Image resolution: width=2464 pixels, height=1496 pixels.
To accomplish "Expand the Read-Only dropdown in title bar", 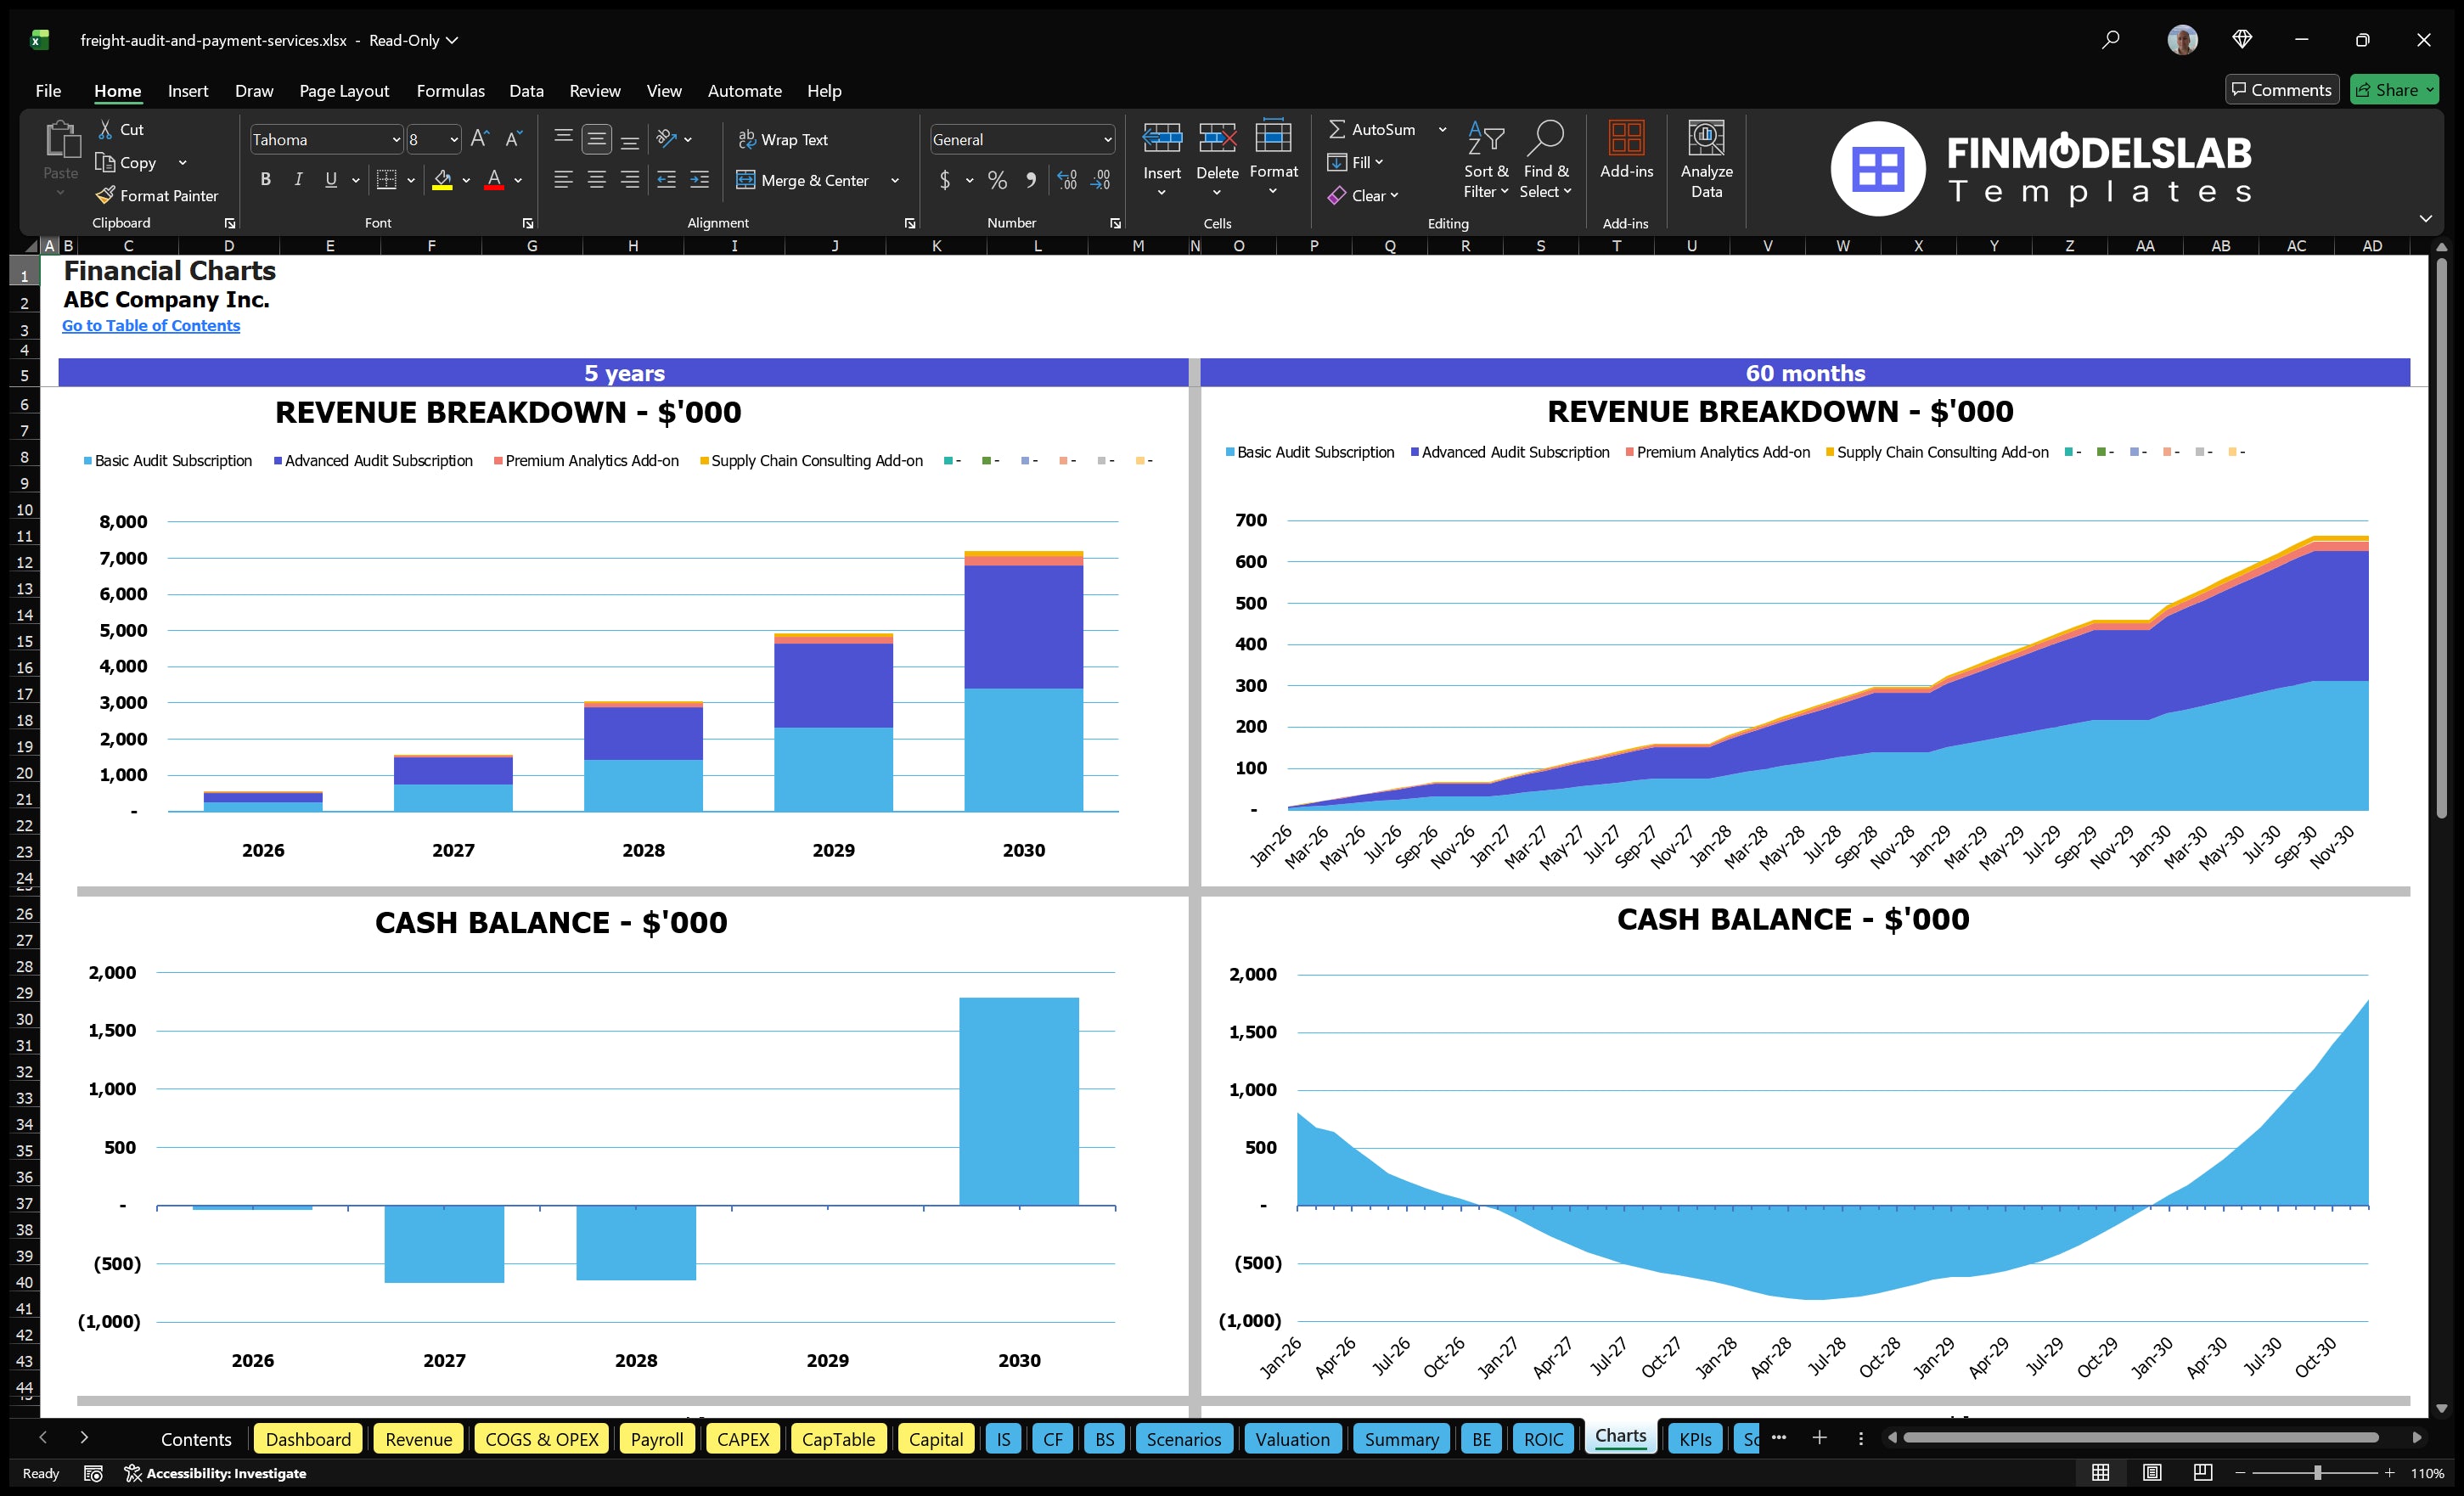I will tap(452, 41).
